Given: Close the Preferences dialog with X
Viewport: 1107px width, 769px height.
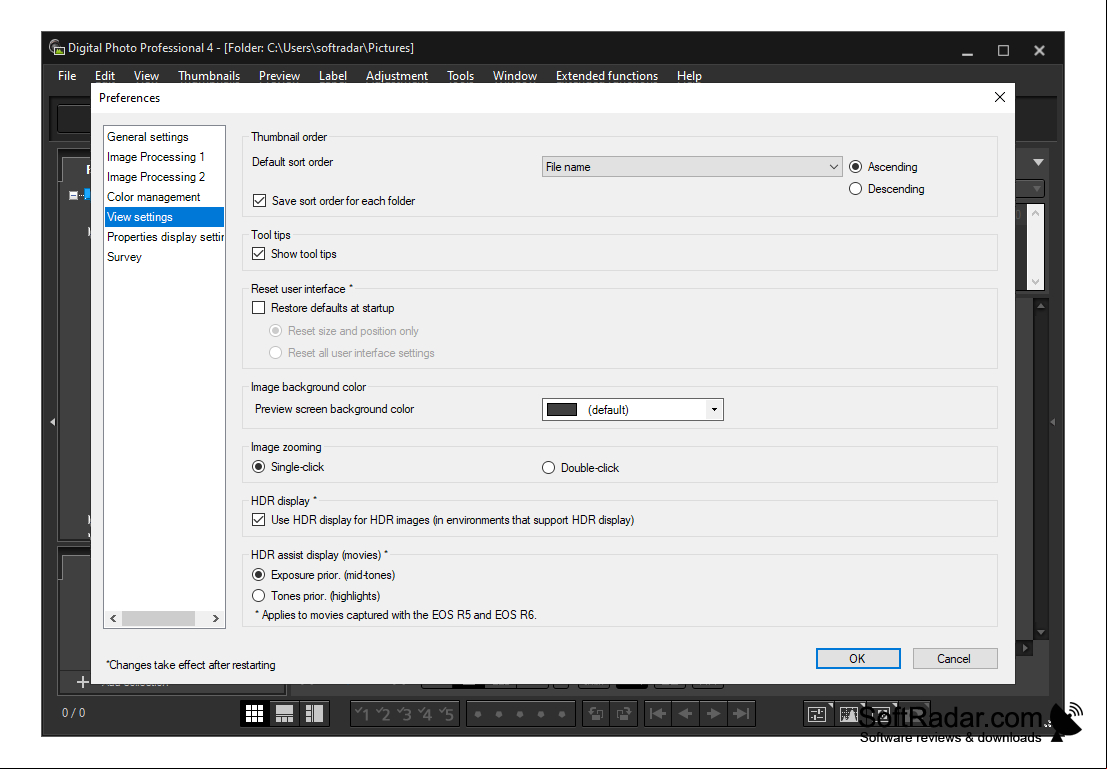Looking at the screenshot, I should coord(1000,97).
